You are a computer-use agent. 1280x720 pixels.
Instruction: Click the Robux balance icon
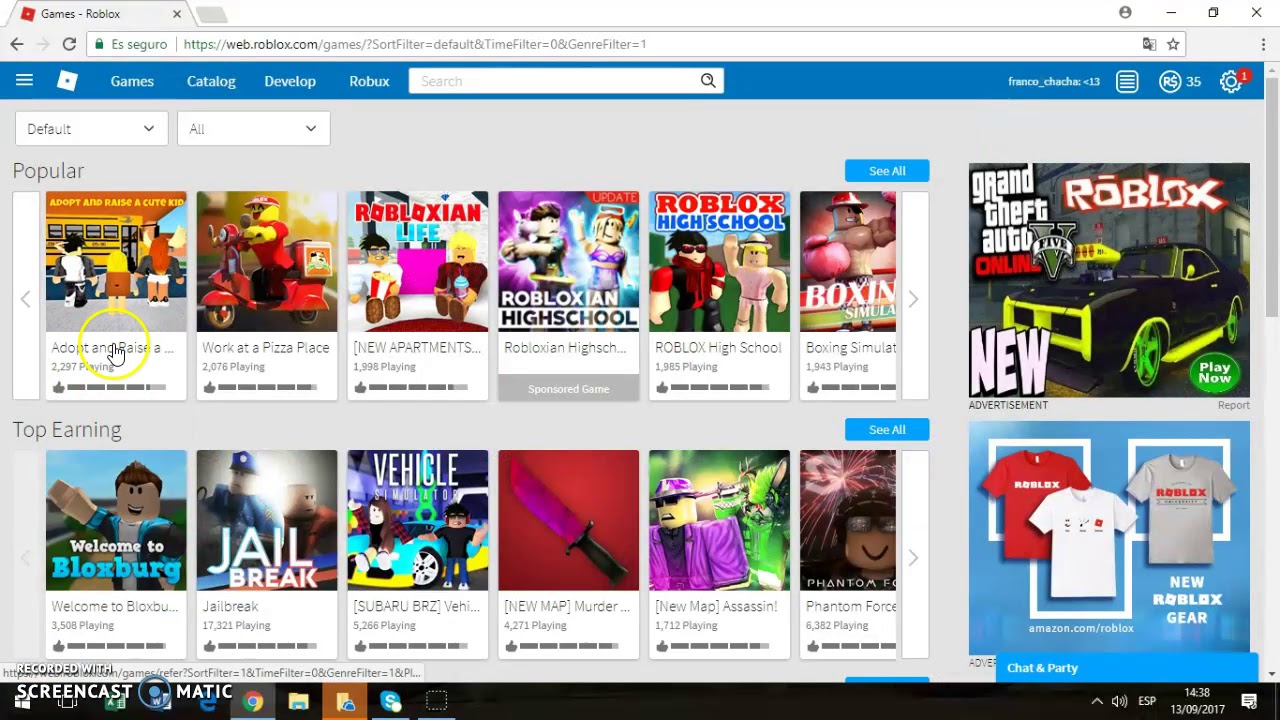point(1170,82)
